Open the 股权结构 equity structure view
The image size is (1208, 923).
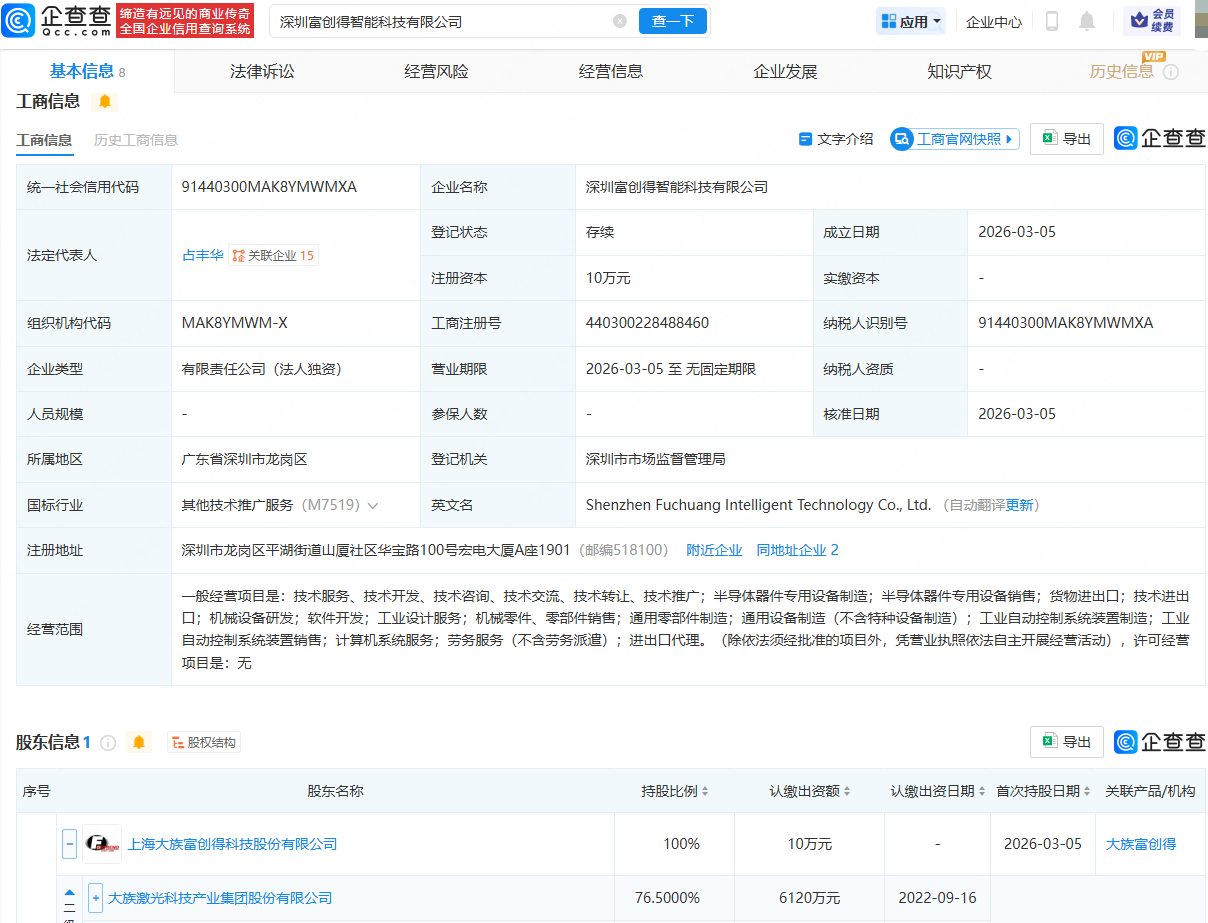point(203,742)
